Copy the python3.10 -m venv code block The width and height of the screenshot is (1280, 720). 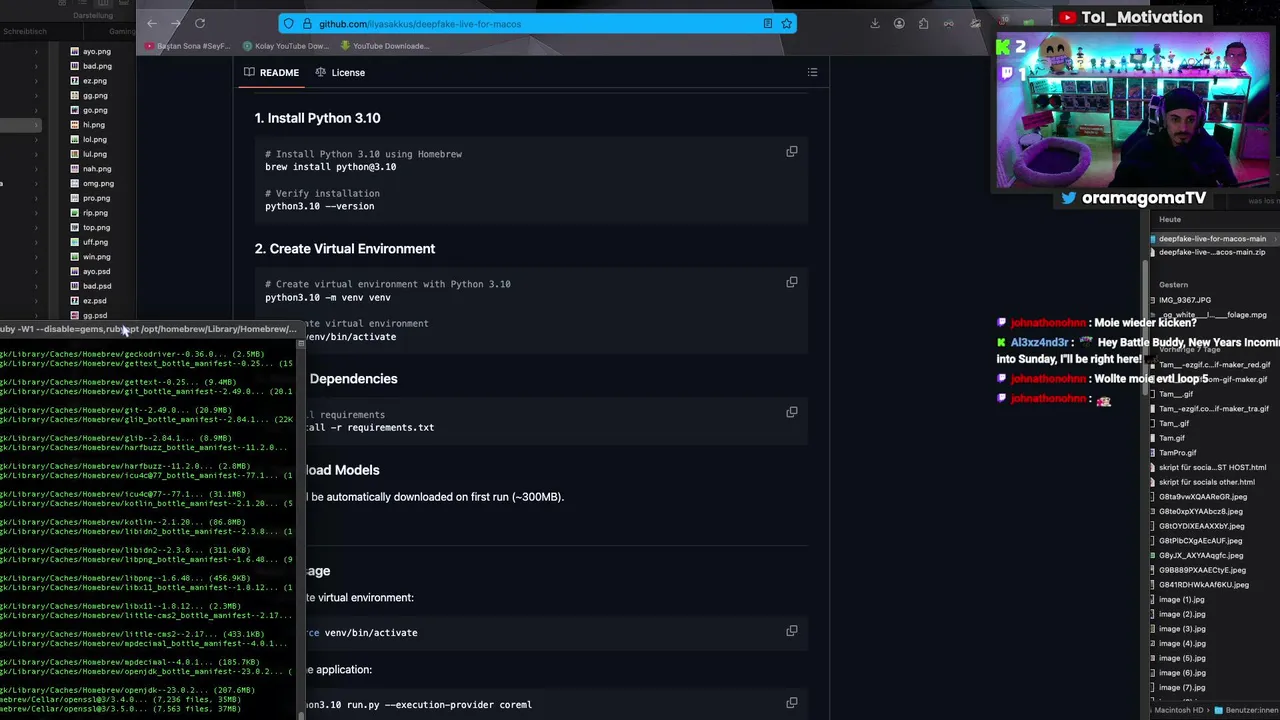(791, 282)
